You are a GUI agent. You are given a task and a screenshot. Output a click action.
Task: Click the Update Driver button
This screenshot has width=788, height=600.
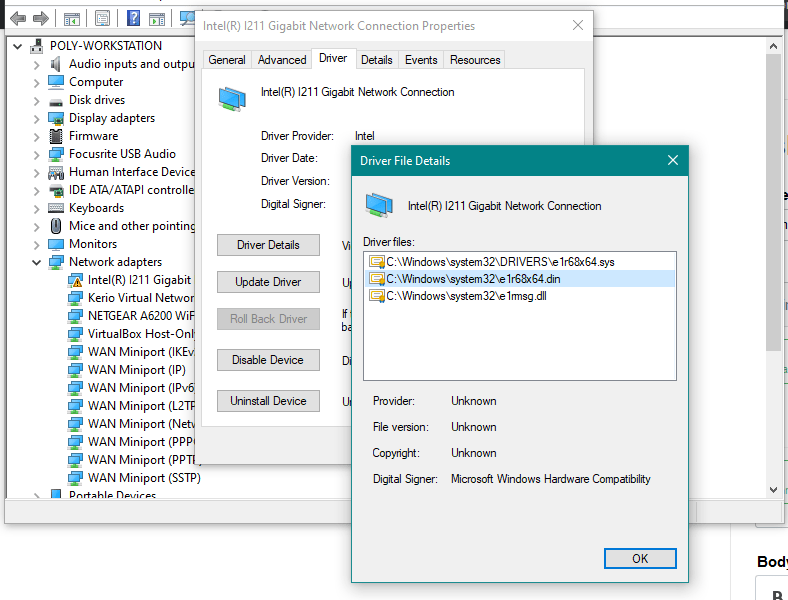[268, 282]
